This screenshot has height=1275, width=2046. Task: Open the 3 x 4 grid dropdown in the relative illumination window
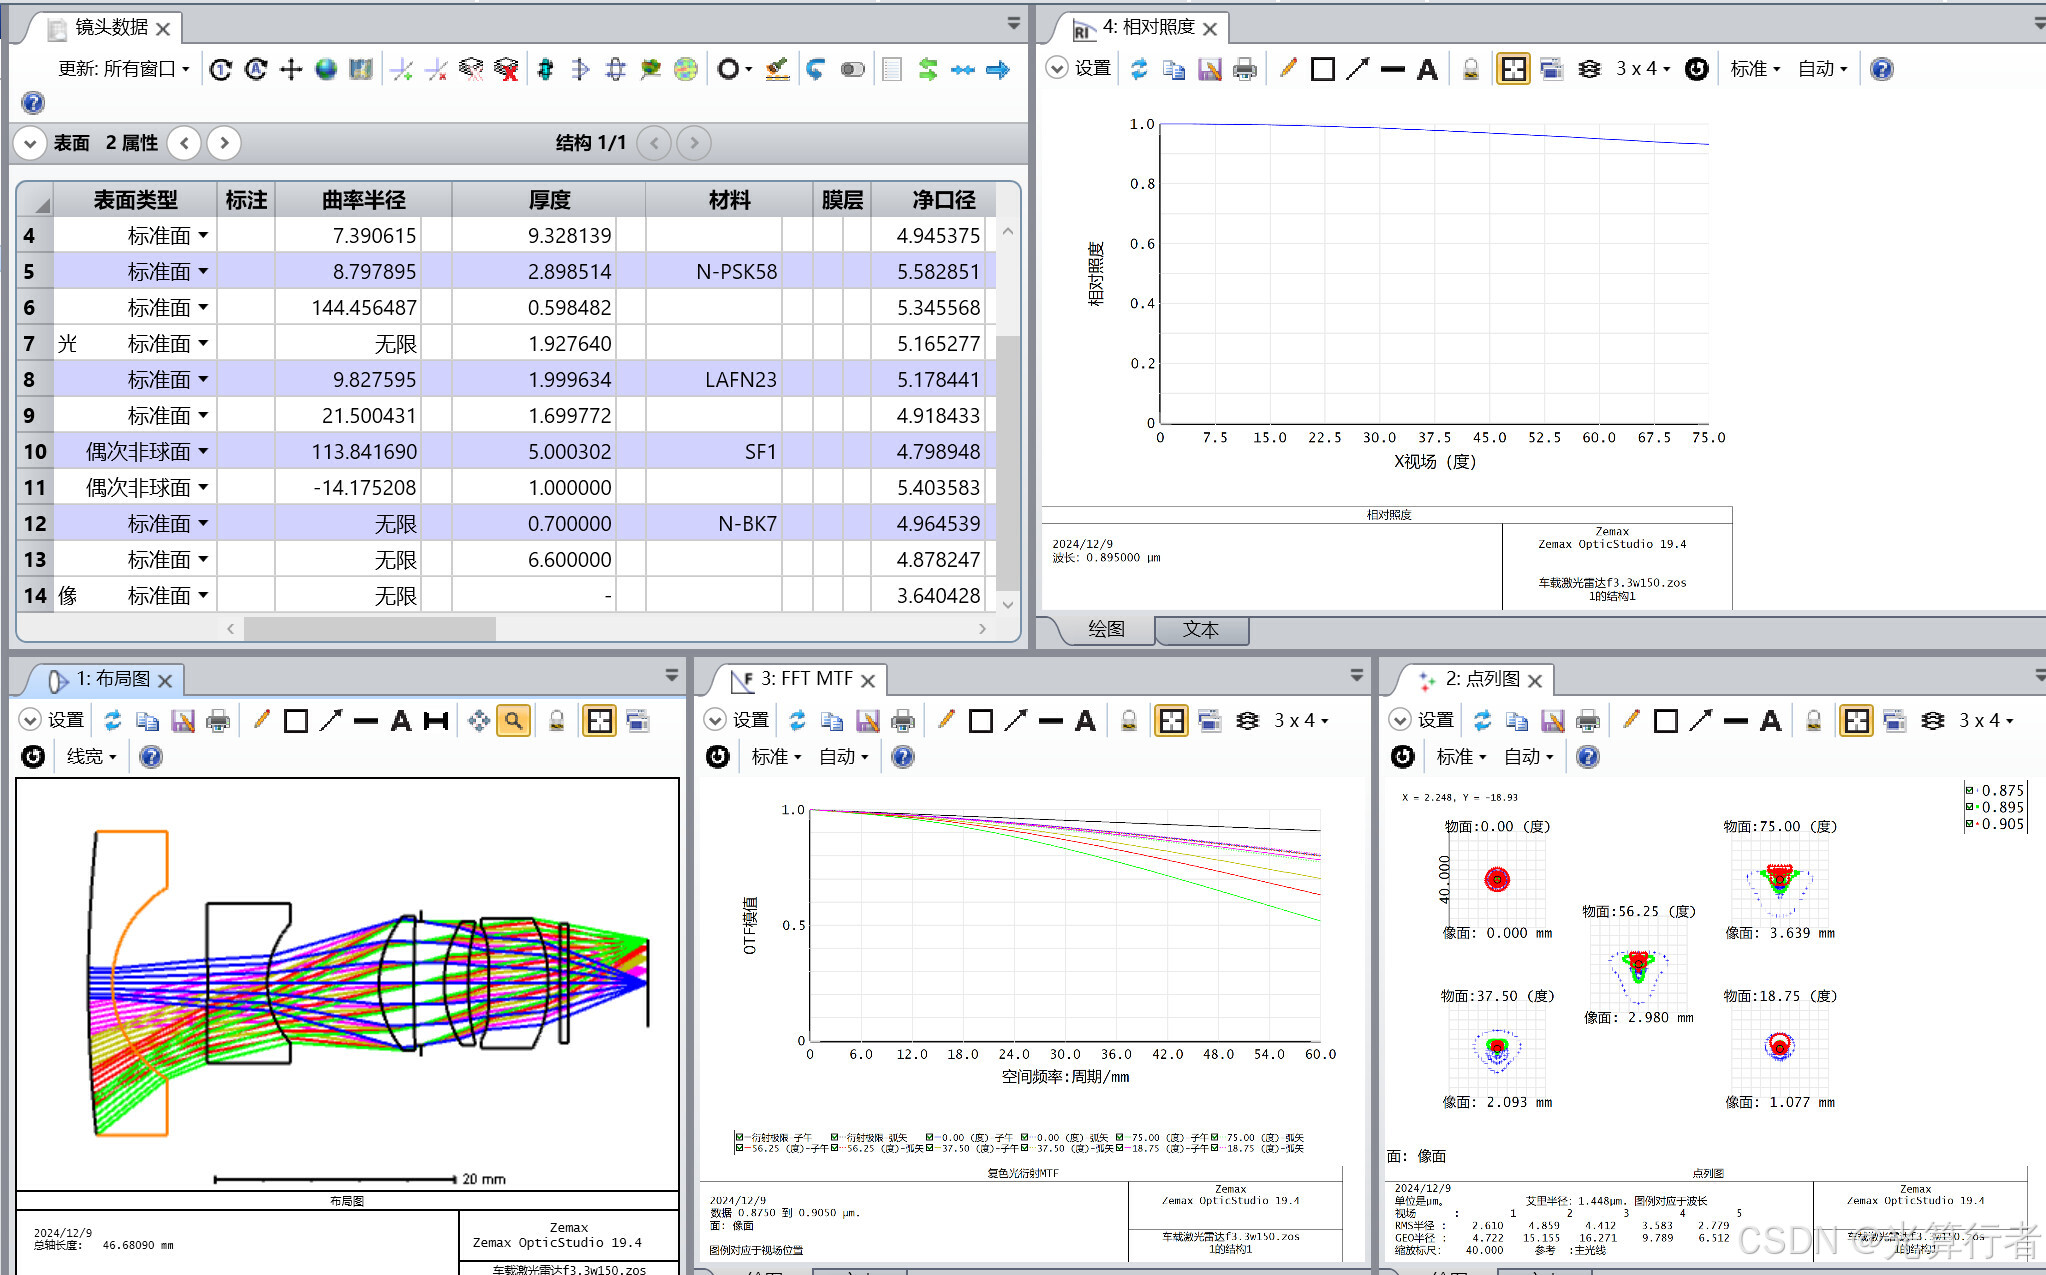click(1644, 69)
